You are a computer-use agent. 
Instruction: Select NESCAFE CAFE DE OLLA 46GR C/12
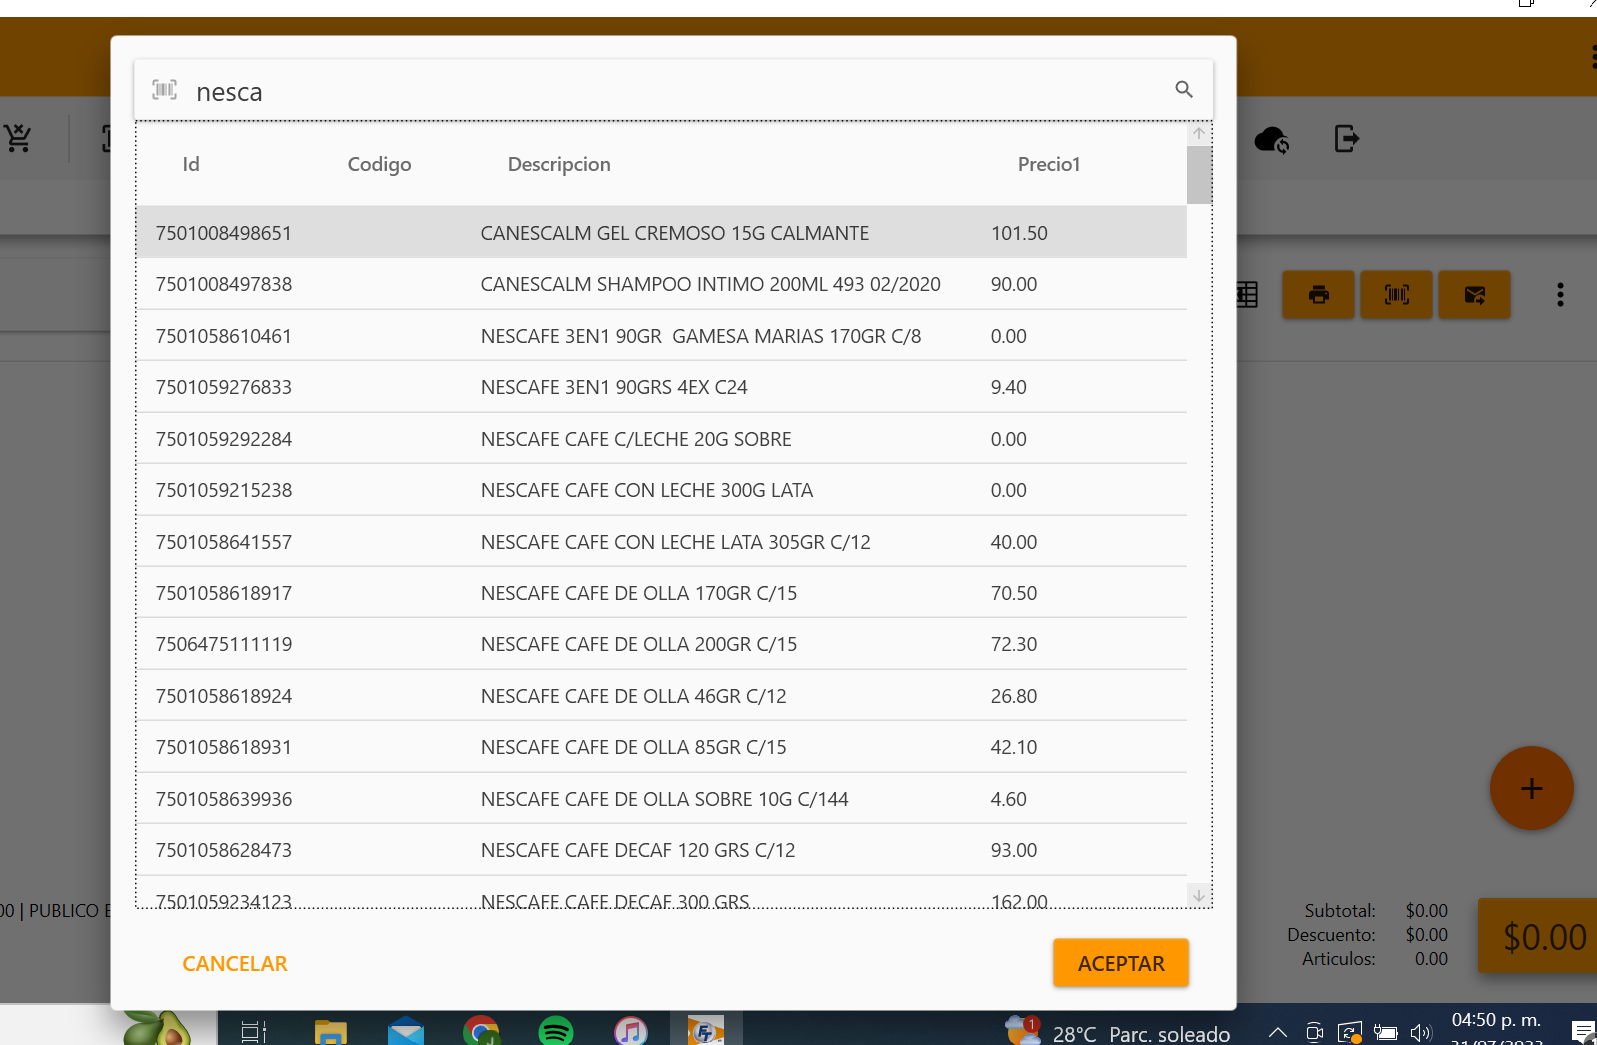[662, 696]
